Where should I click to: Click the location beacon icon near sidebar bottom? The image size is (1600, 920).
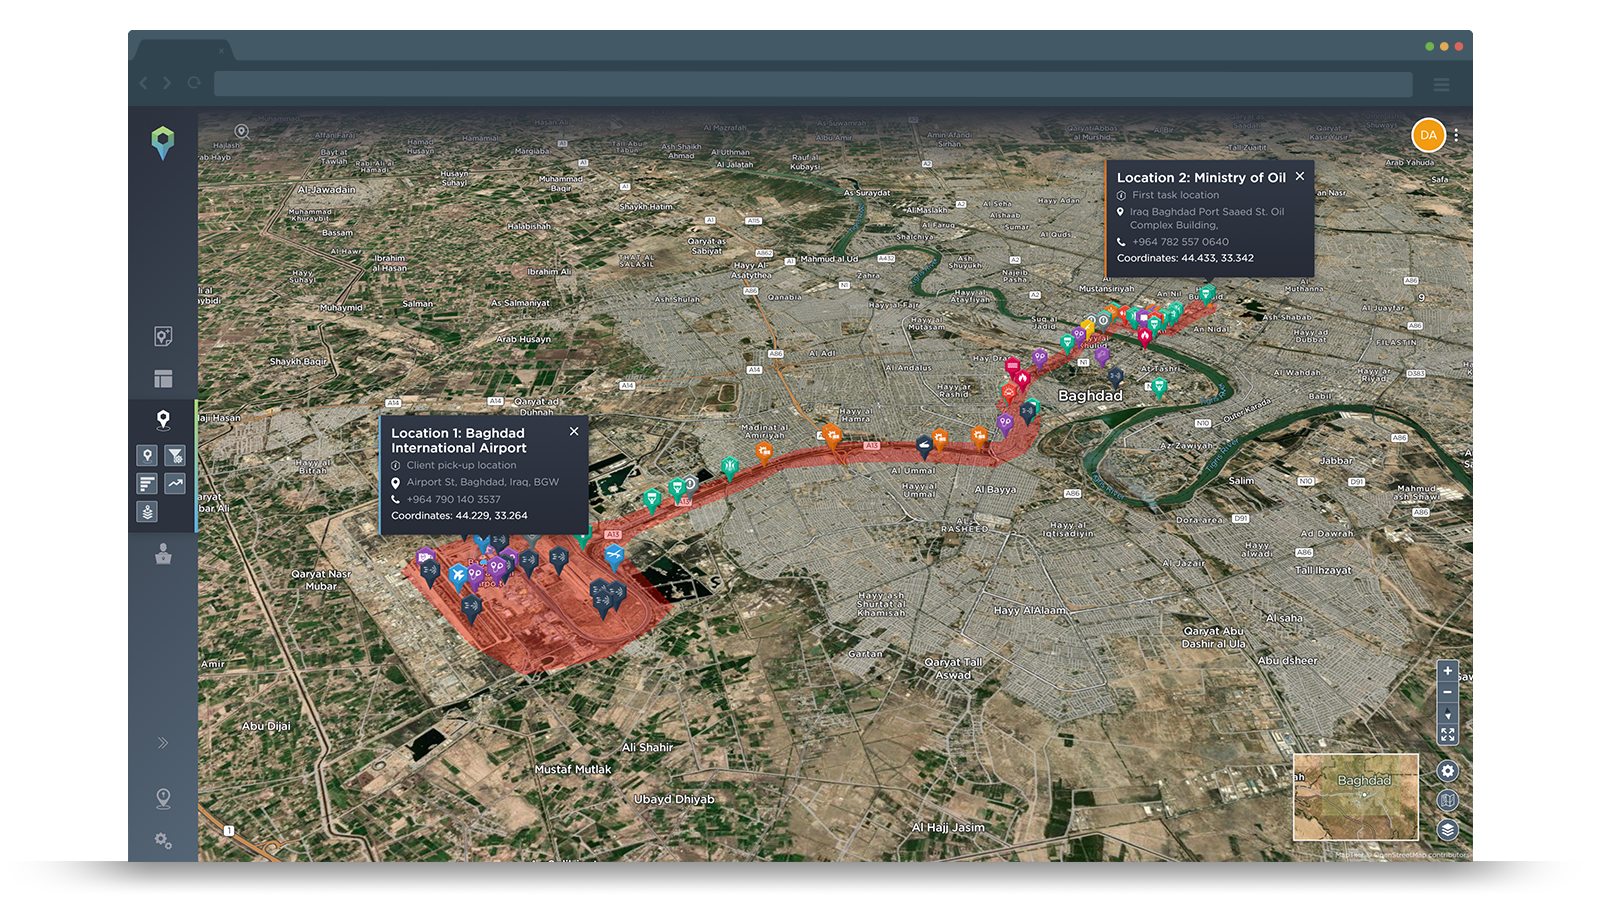[163, 798]
